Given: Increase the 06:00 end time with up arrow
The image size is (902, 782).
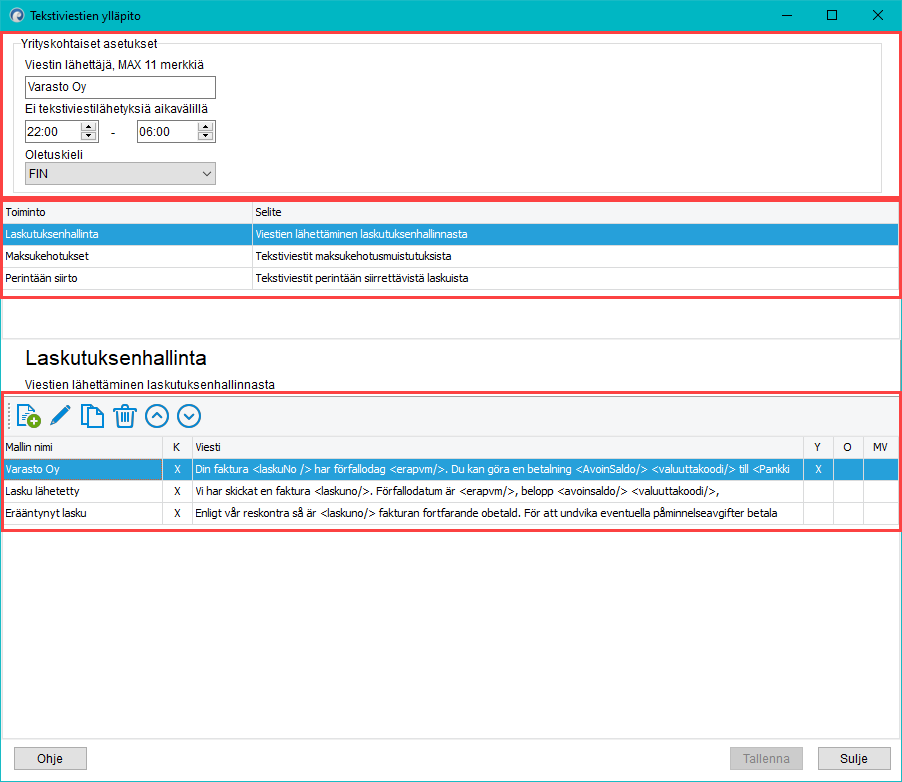Looking at the screenshot, I should pos(205,127).
